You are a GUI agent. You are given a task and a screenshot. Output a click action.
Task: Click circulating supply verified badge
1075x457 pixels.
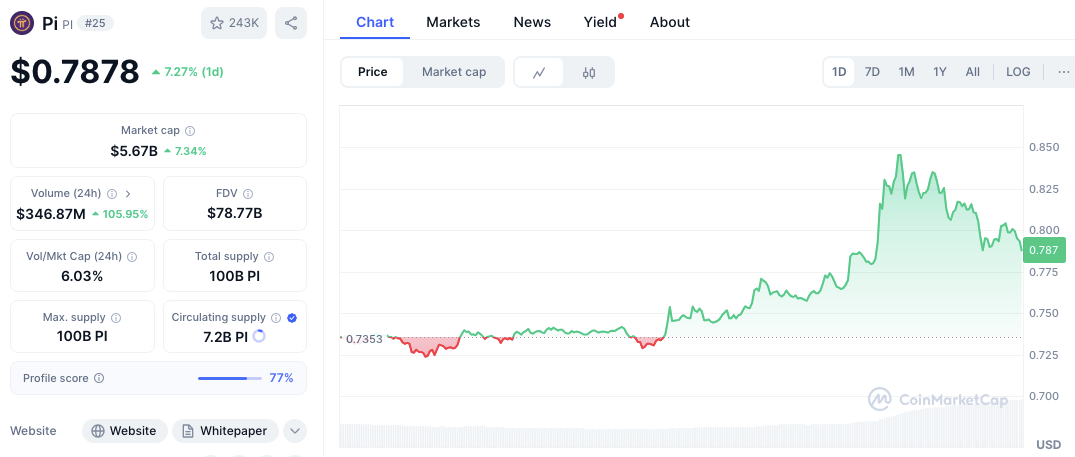tap(292, 317)
